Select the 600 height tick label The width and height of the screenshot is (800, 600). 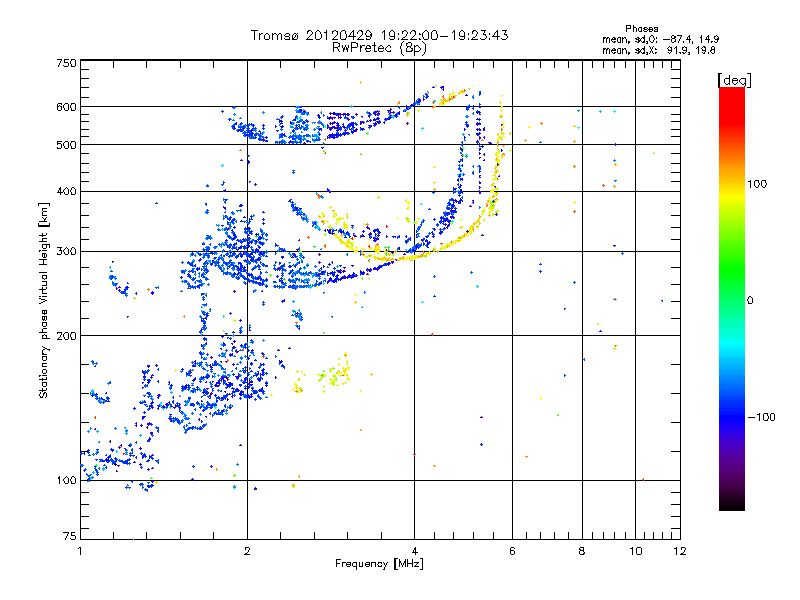tap(66, 107)
